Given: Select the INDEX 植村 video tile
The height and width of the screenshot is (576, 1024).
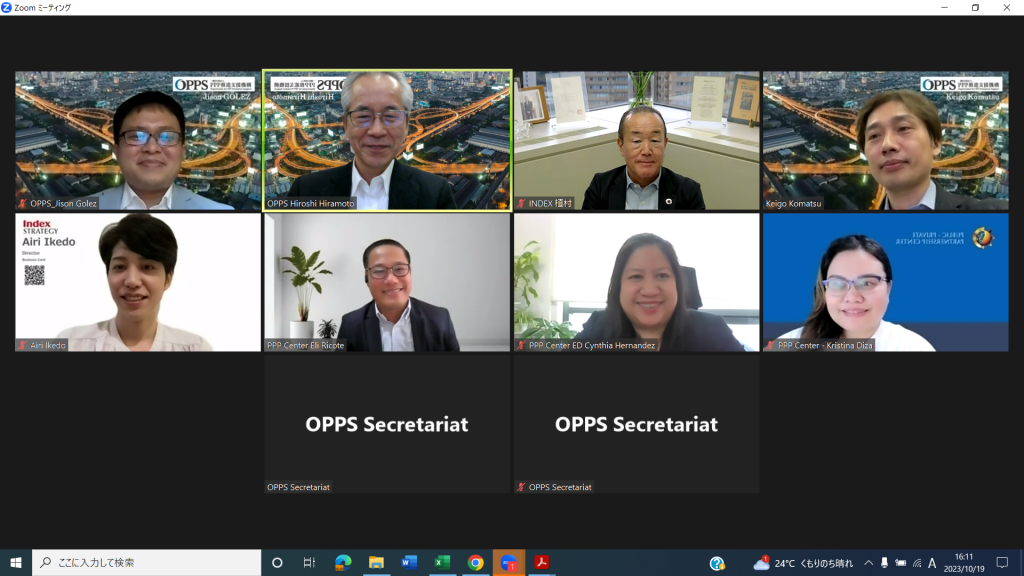Looking at the screenshot, I should click(x=637, y=140).
